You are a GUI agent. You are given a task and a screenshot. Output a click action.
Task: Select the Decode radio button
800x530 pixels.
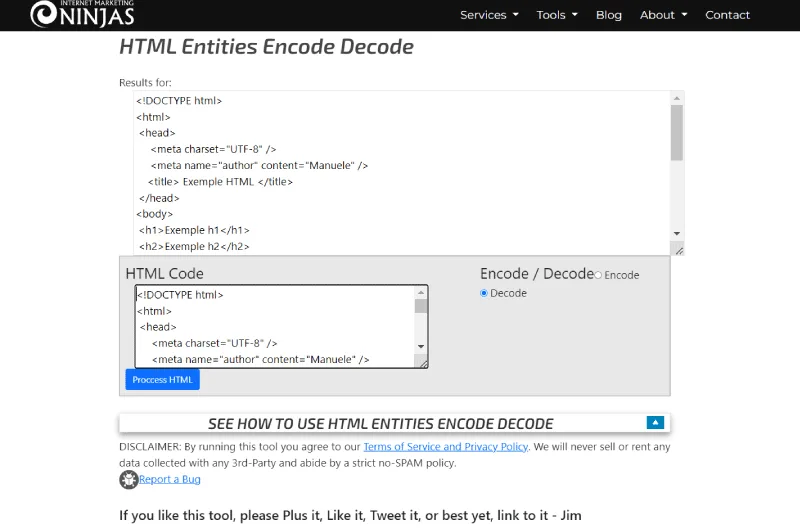485,293
